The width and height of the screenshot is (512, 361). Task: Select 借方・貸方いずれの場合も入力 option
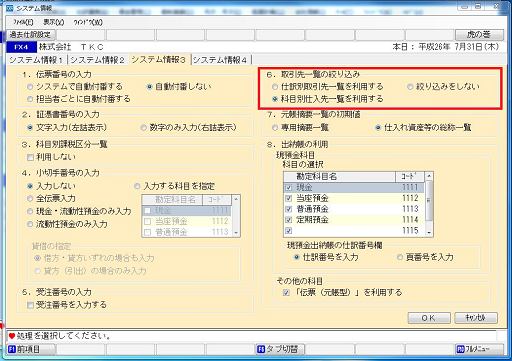coord(38,258)
